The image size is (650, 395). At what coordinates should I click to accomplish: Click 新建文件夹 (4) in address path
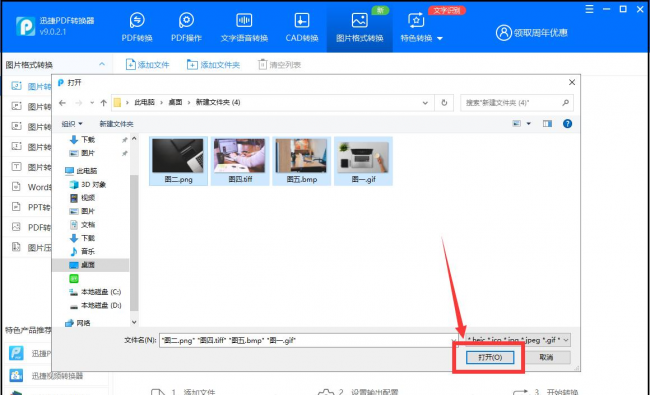(218, 102)
